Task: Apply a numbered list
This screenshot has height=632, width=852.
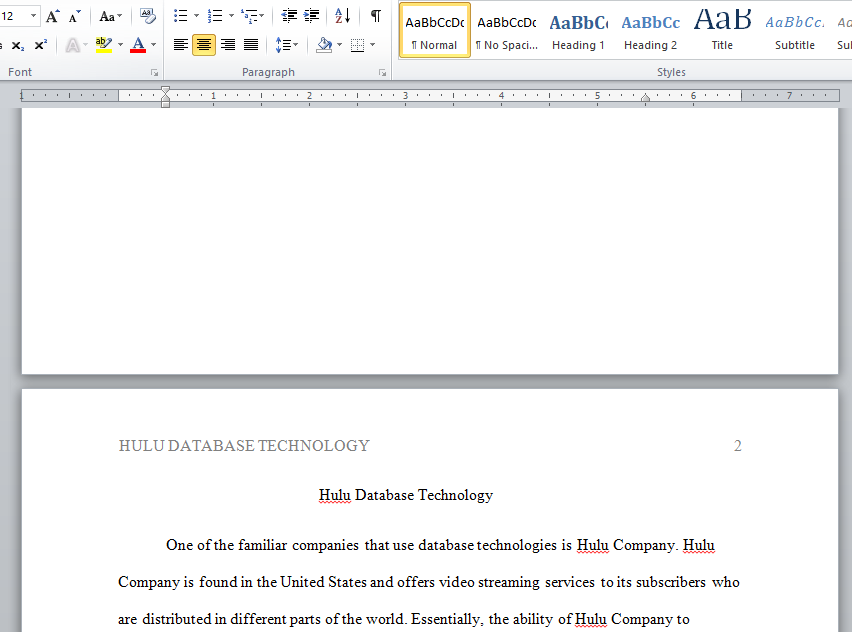Action: [215, 16]
